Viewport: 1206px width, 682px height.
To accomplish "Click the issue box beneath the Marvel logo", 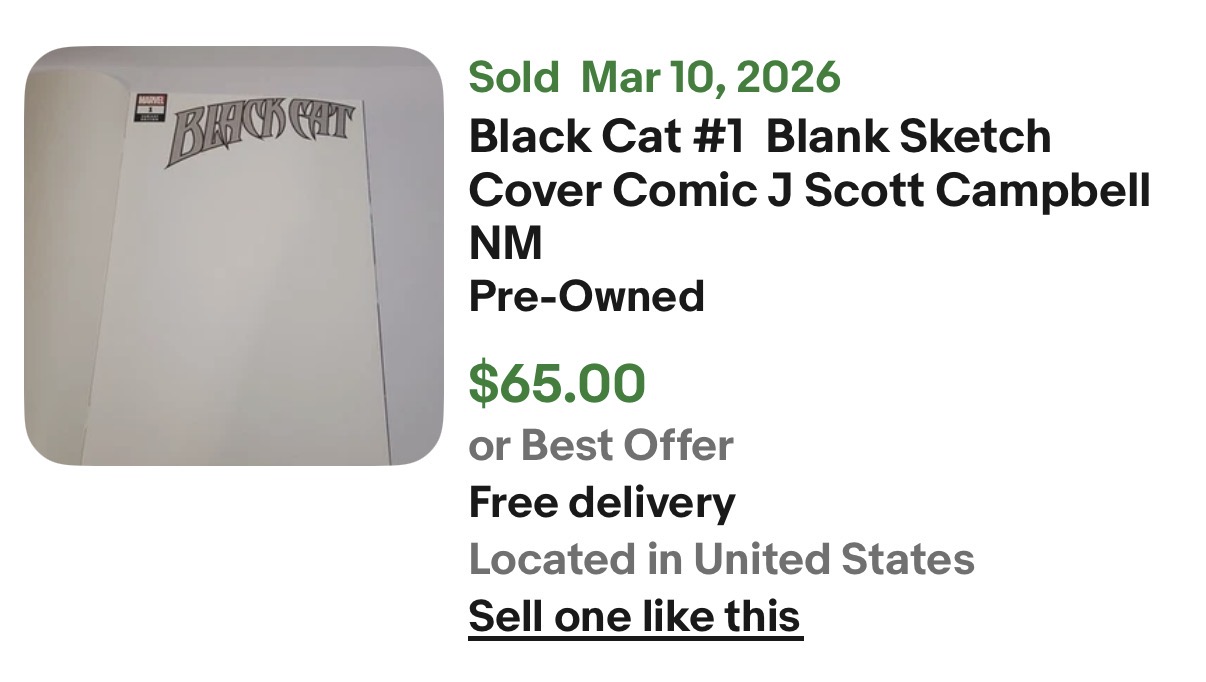I will (153, 115).
